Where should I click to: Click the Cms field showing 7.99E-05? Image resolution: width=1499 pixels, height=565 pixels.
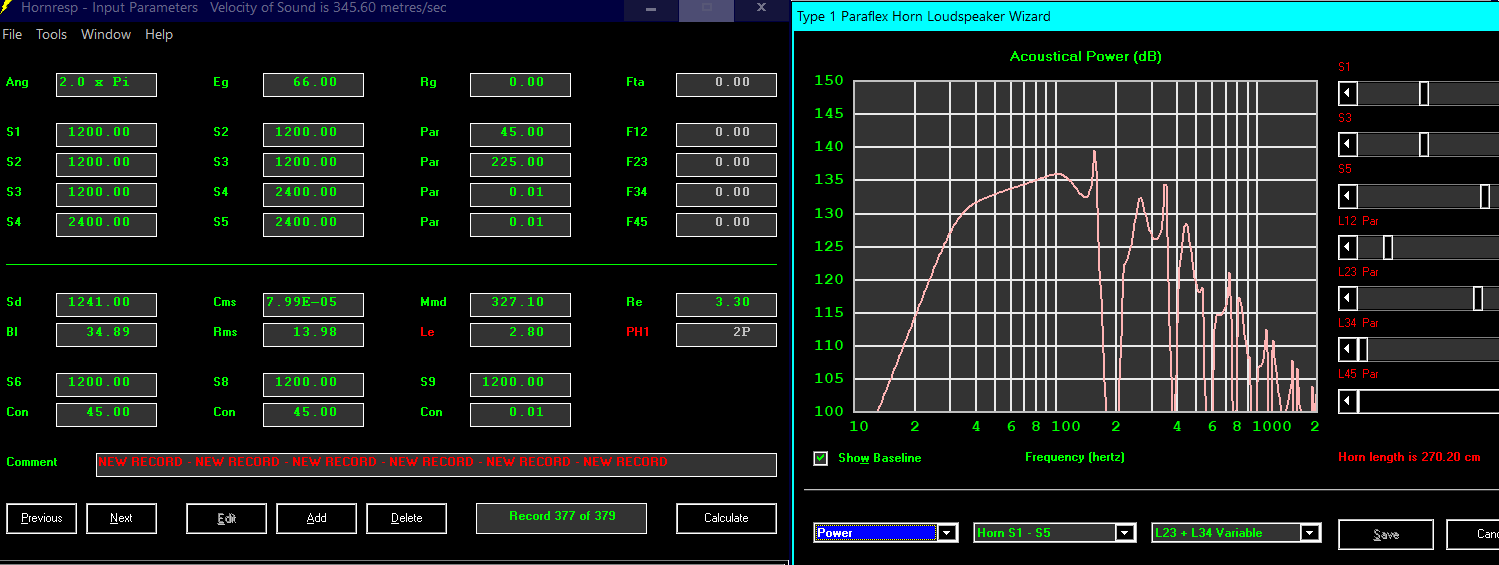tap(313, 304)
